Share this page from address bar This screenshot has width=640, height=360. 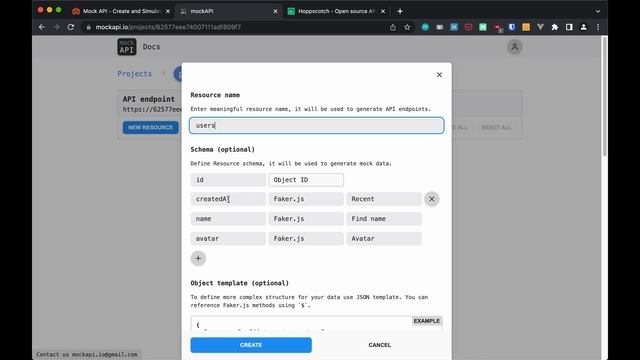pyautogui.click(x=393, y=27)
